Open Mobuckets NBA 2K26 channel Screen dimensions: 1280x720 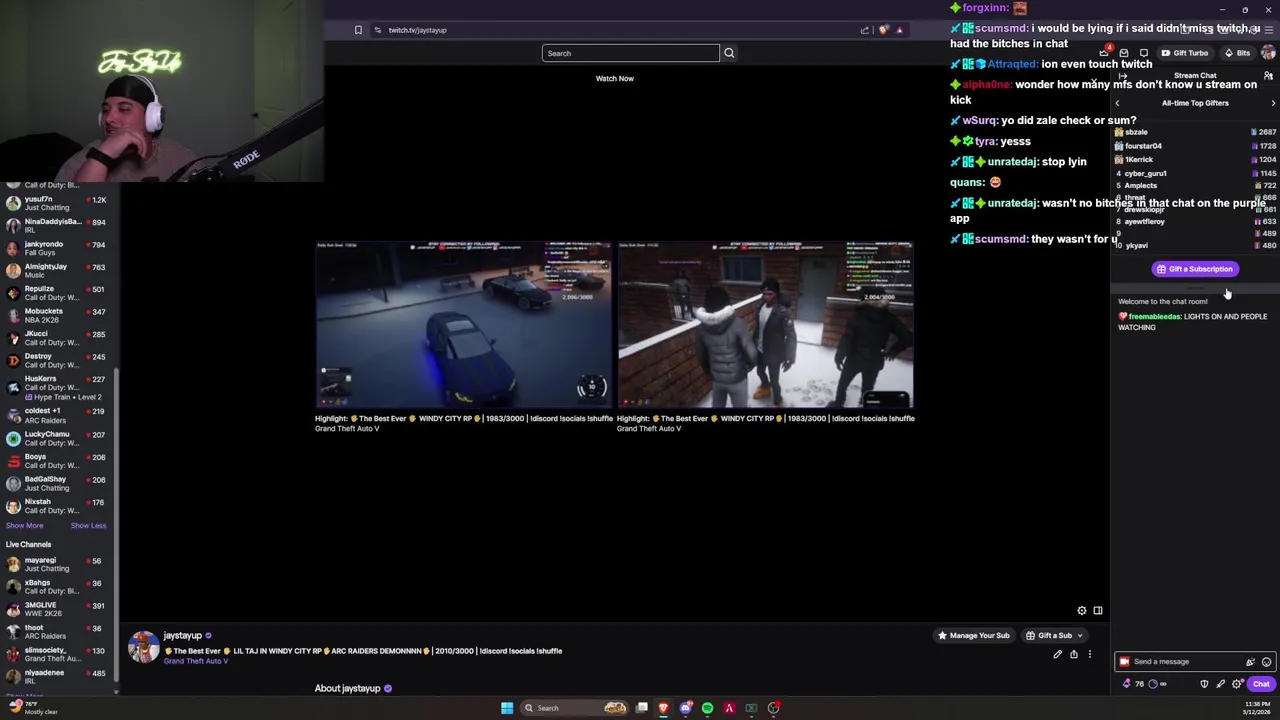point(58,315)
